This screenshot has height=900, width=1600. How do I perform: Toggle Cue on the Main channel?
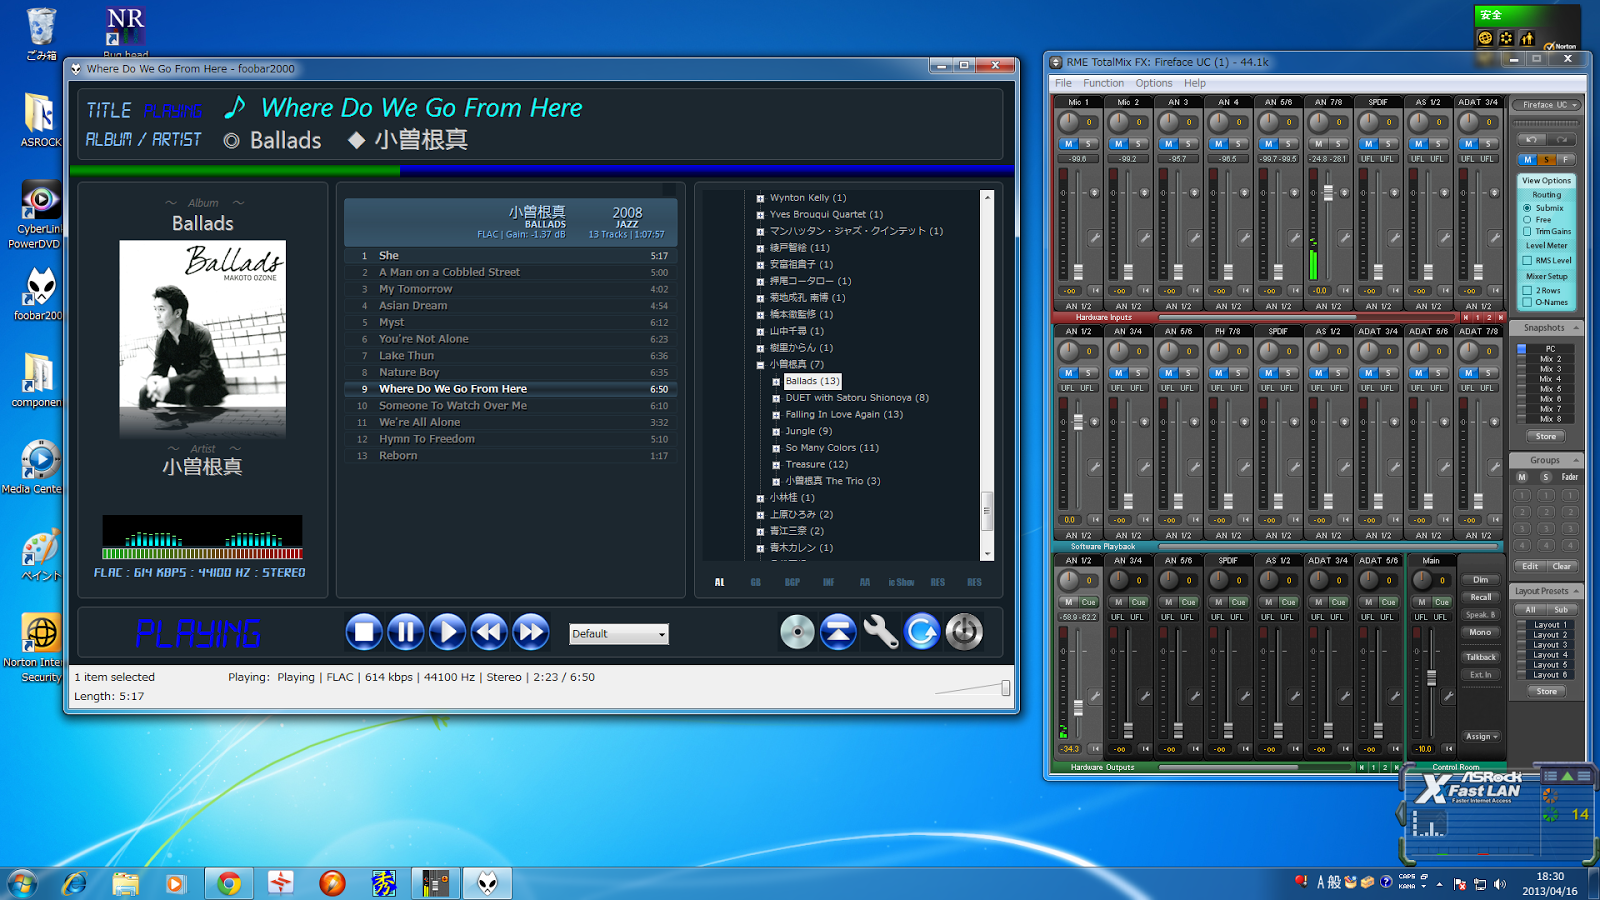coord(1442,603)
